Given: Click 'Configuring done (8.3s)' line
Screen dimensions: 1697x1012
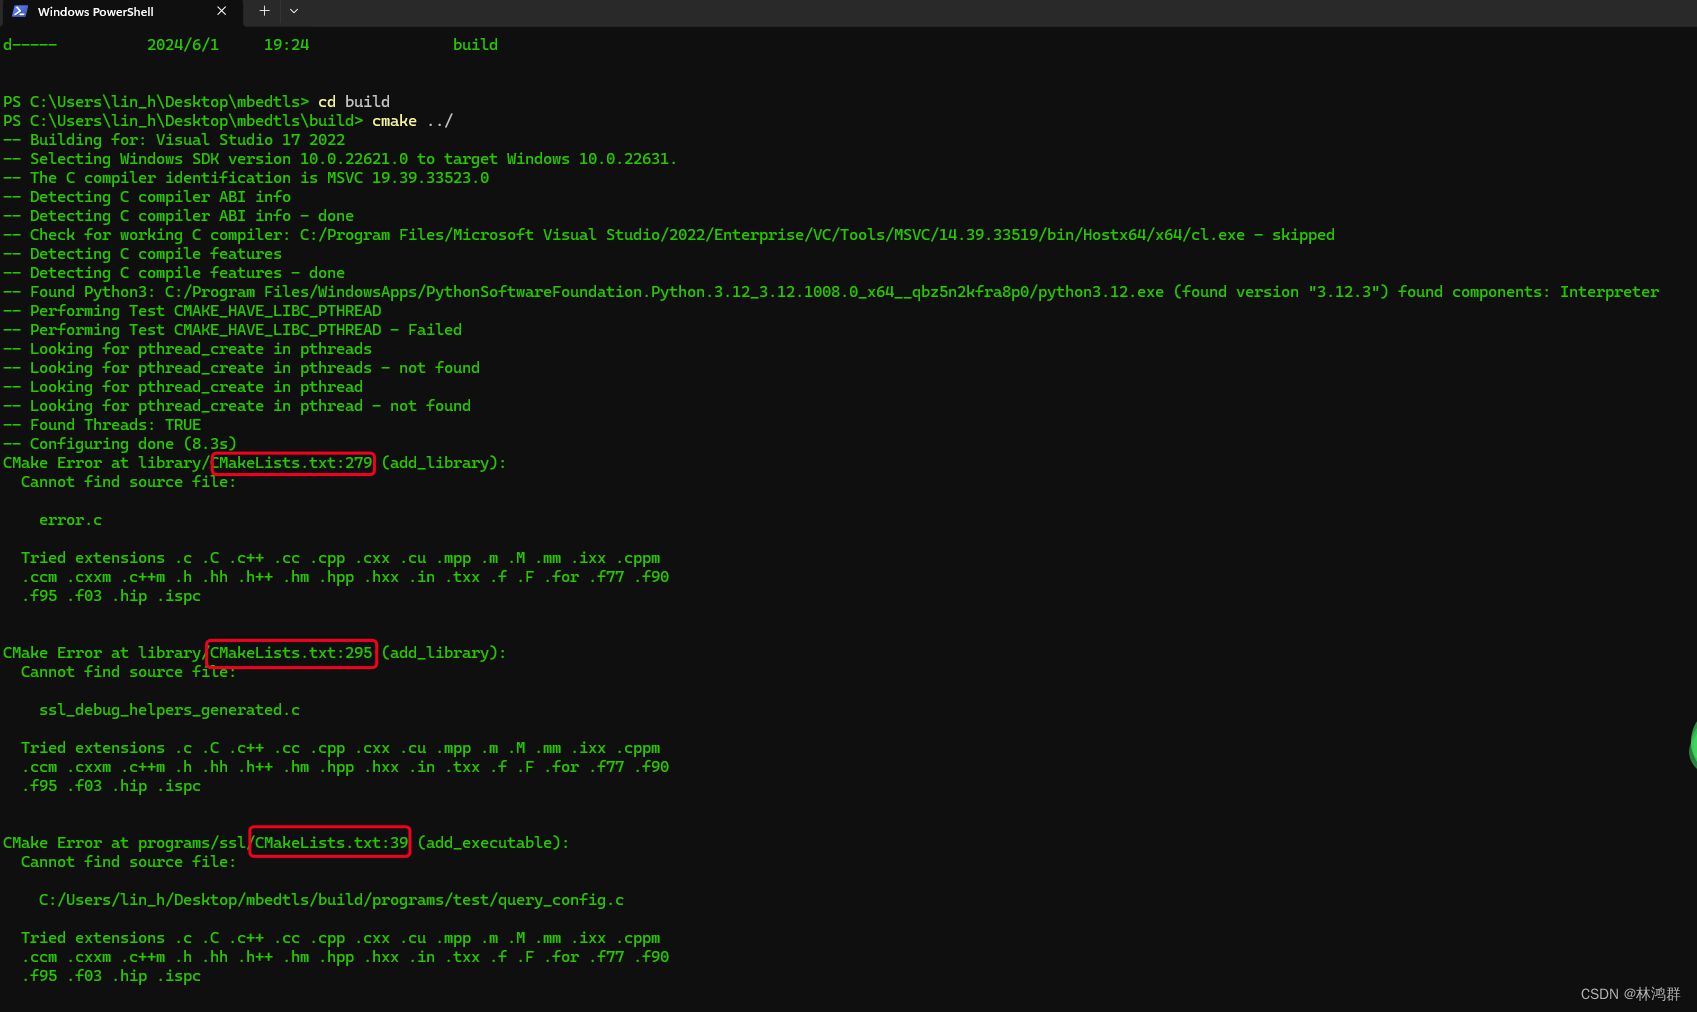Looking at the screenshot, I should (120, 443).
